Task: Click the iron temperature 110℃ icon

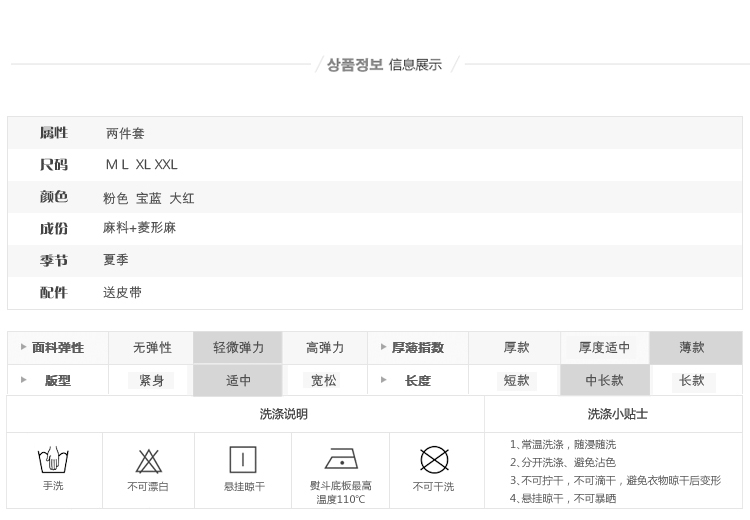Action: 341,459
